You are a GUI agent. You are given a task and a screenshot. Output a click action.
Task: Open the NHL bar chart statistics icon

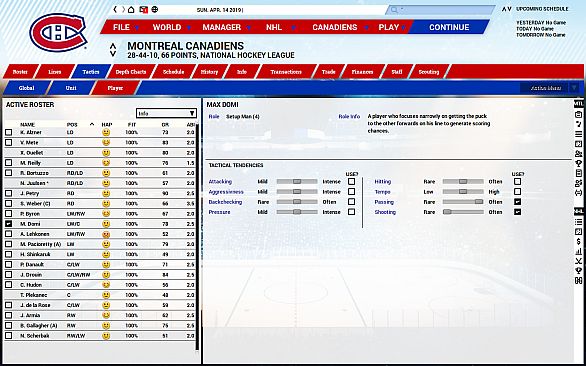click(579, 251)
